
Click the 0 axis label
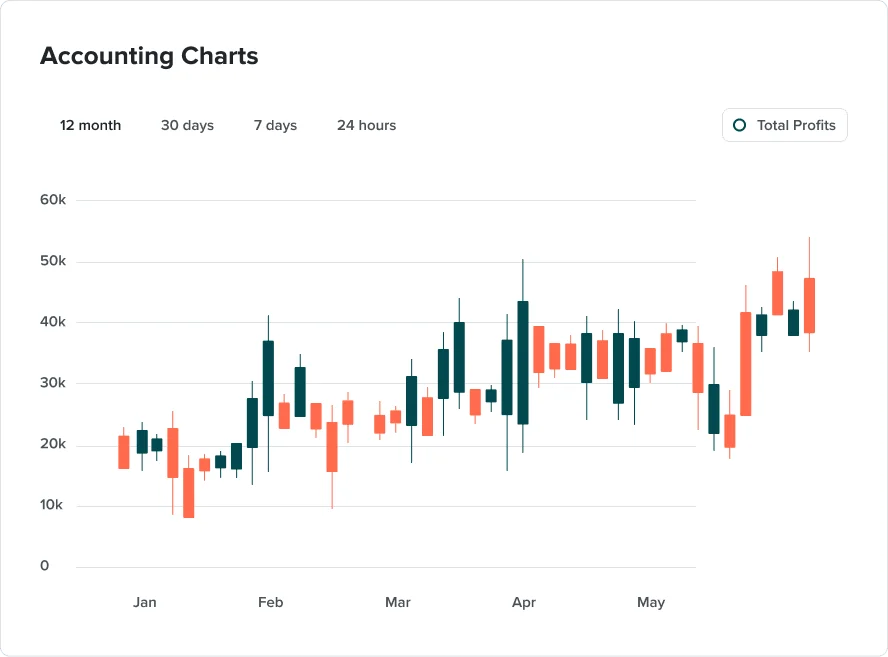45,565
